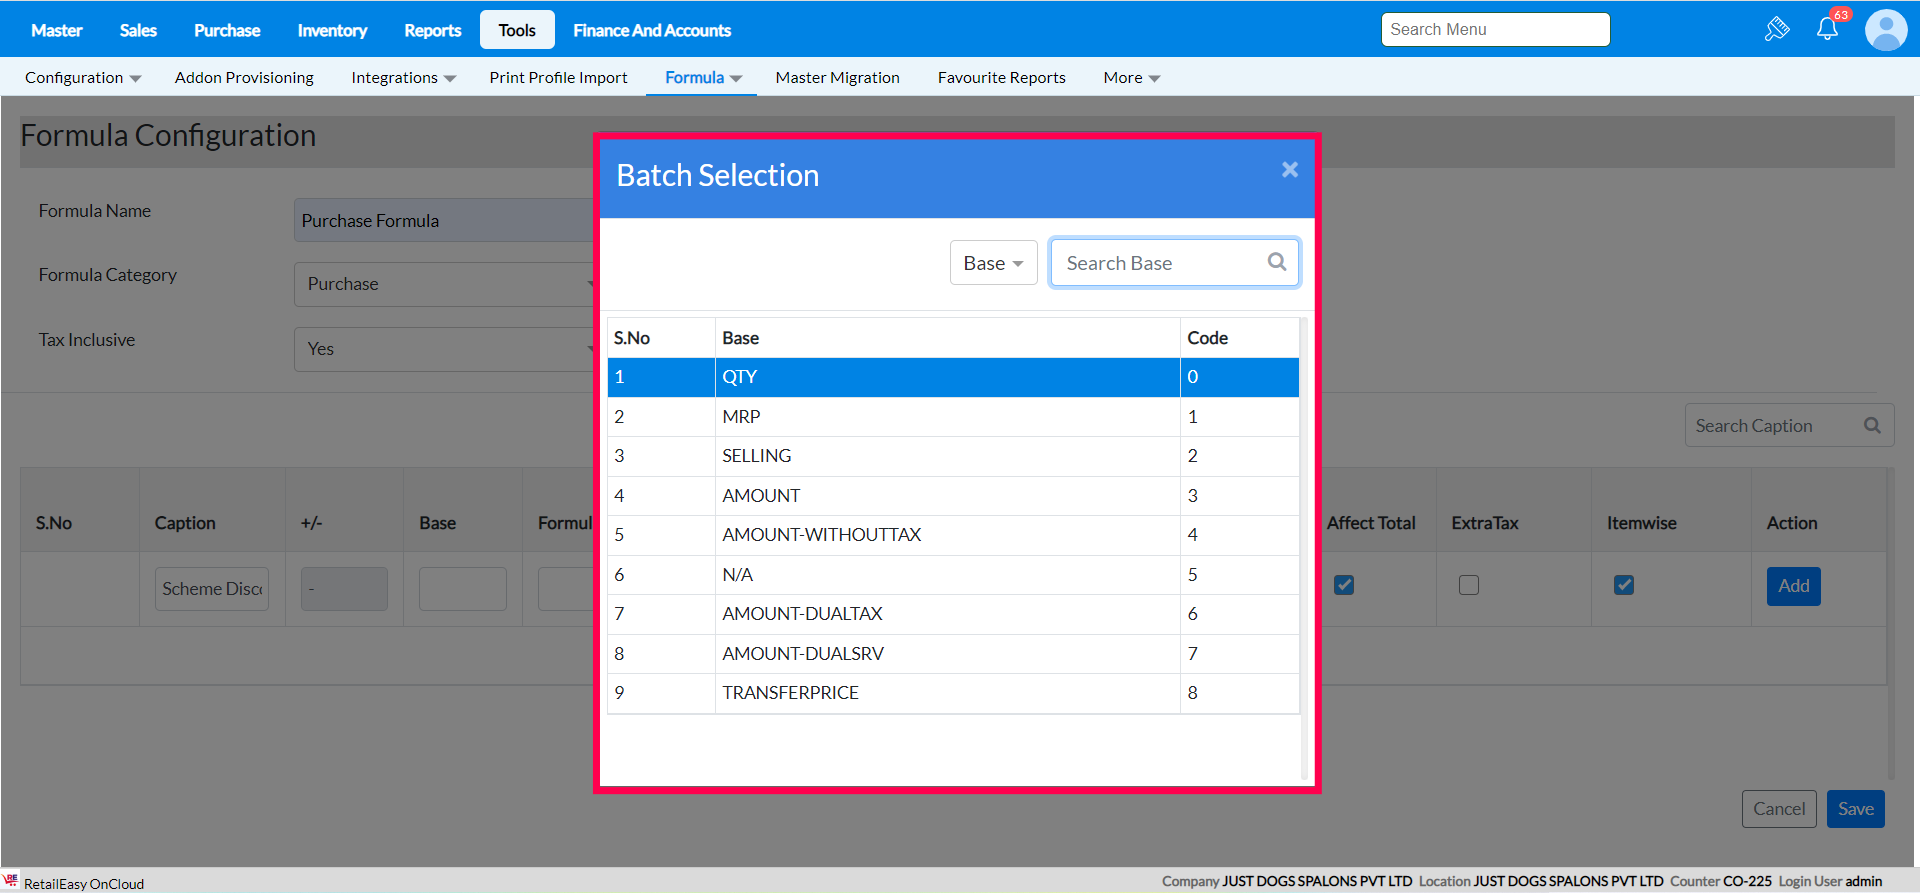This screenshot has width=1920, height=893.
Task: Focus the Search Menu field
Action: 1495,30
